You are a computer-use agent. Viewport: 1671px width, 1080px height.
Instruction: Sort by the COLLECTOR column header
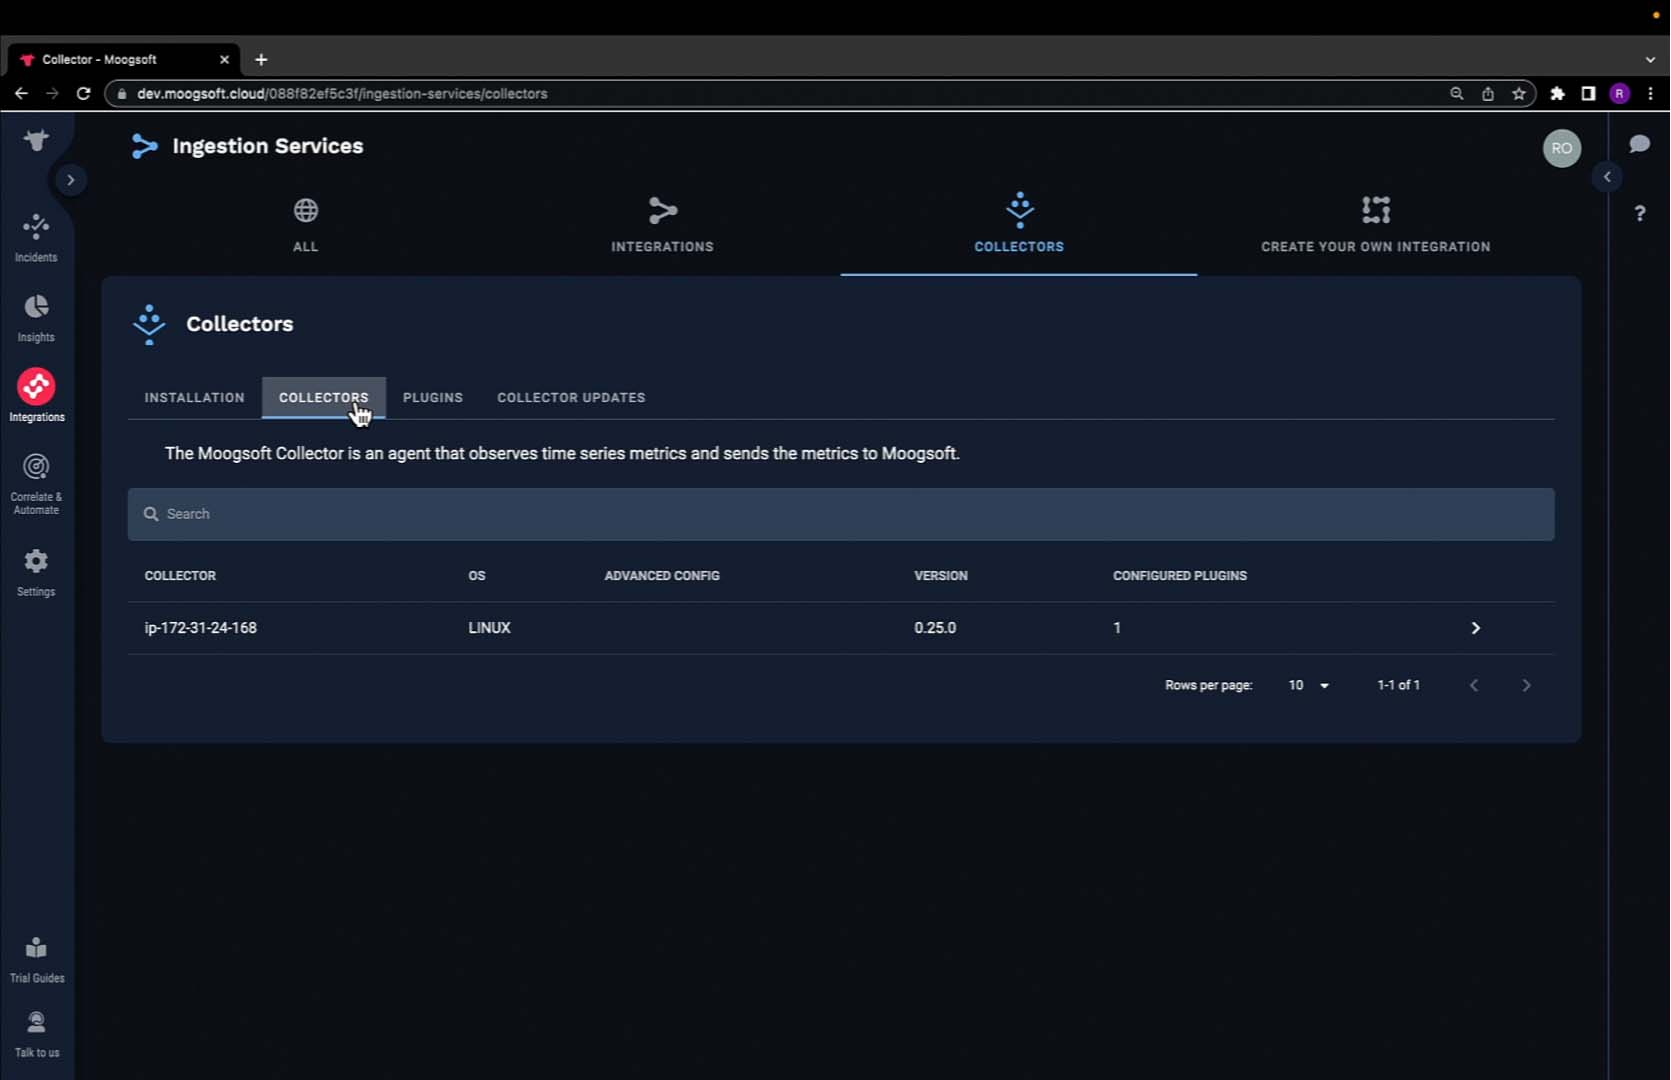pyautogui.click(x=180, y=576)
